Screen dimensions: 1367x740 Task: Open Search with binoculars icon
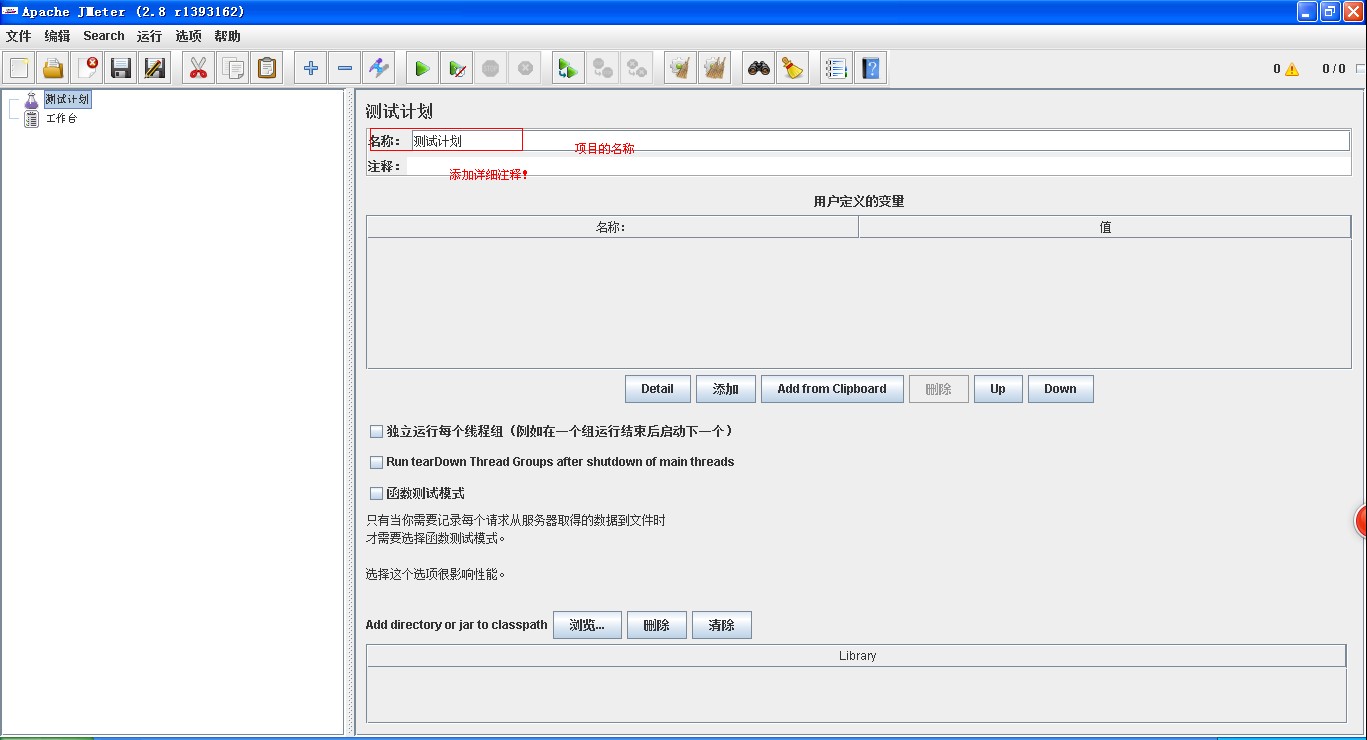(758, 68)
